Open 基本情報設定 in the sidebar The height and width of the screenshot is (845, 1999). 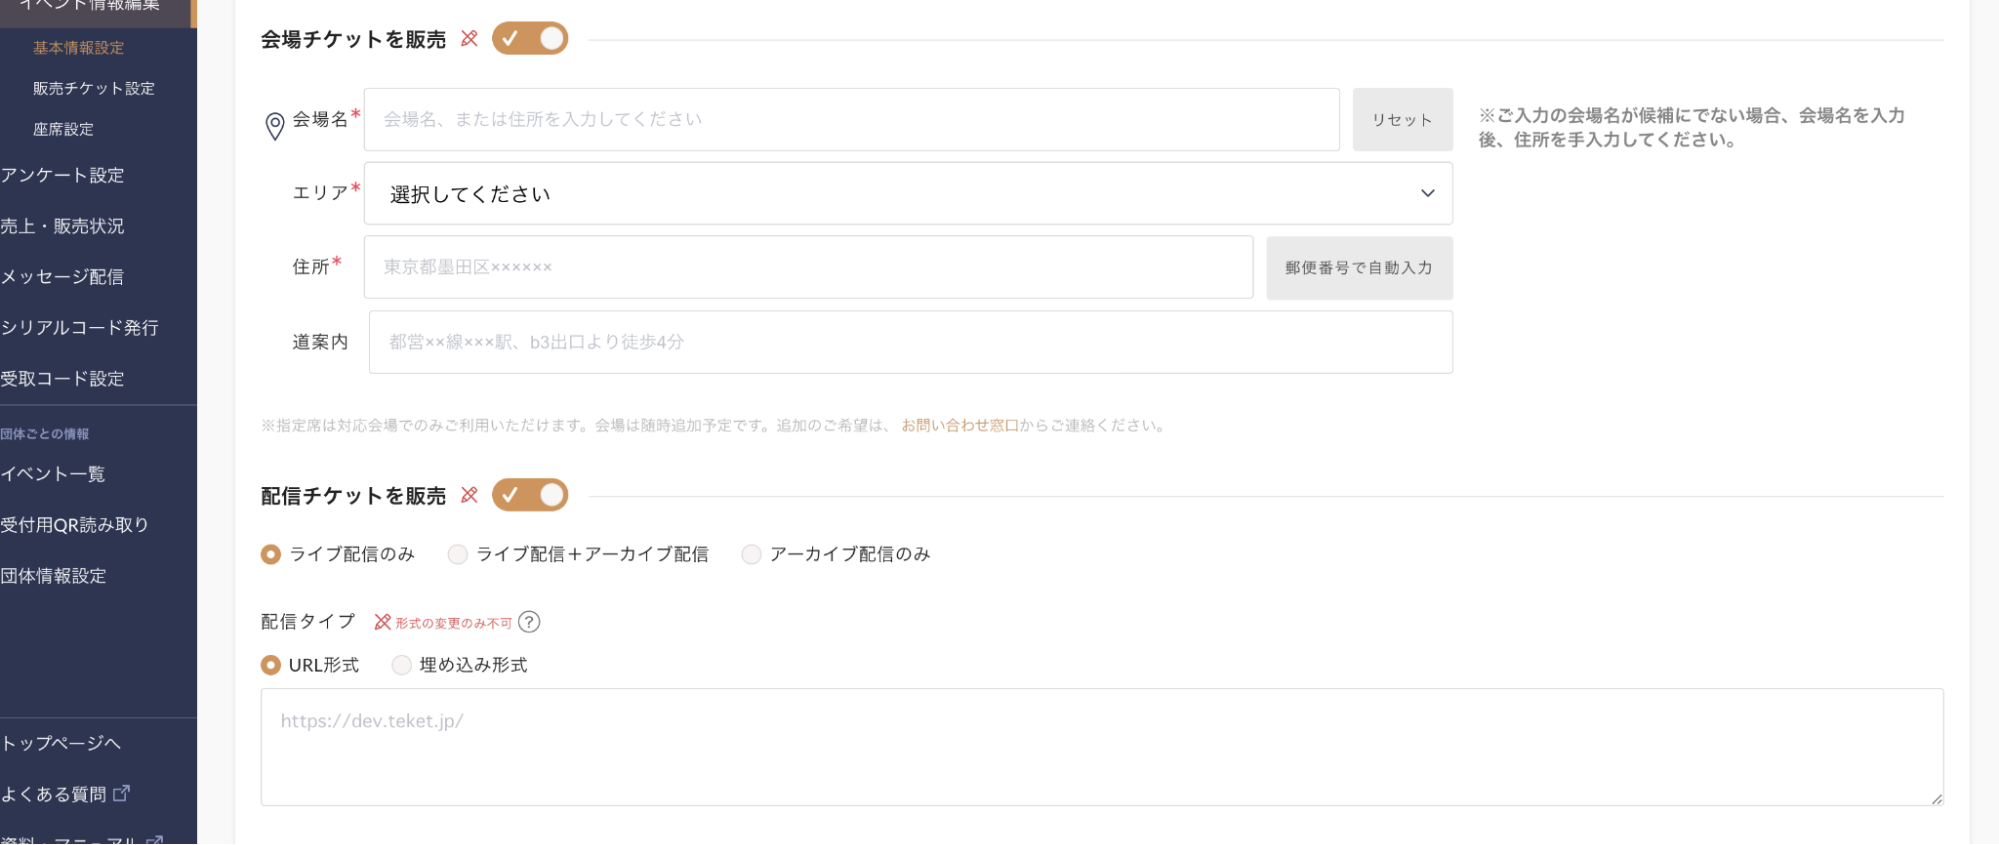(79, 48)
